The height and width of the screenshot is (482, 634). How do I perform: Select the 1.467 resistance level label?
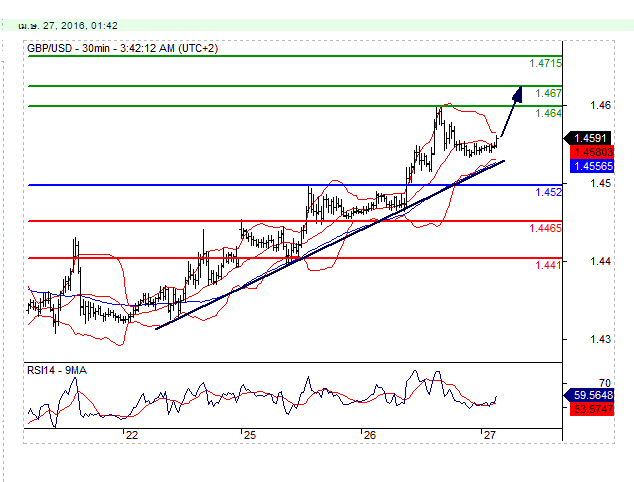click(548, 93)
